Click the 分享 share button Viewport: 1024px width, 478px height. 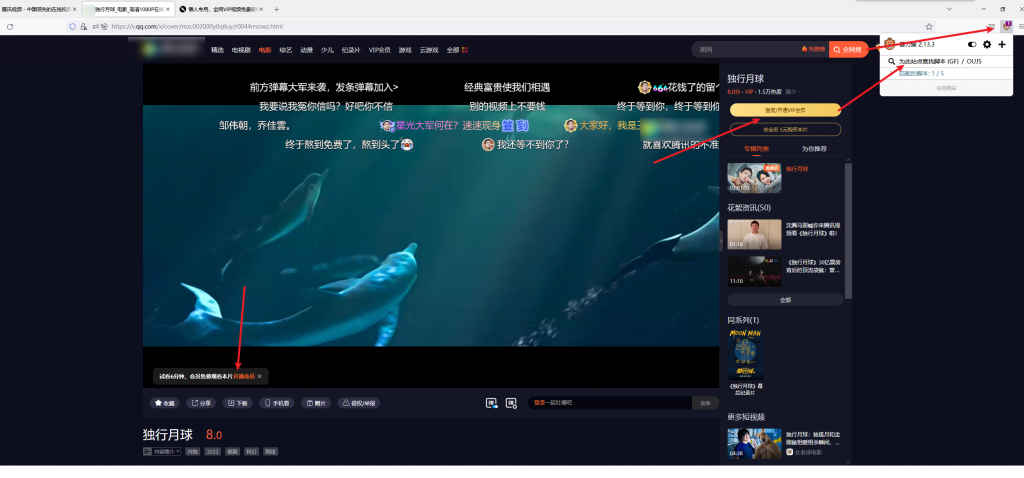point(201,403)
